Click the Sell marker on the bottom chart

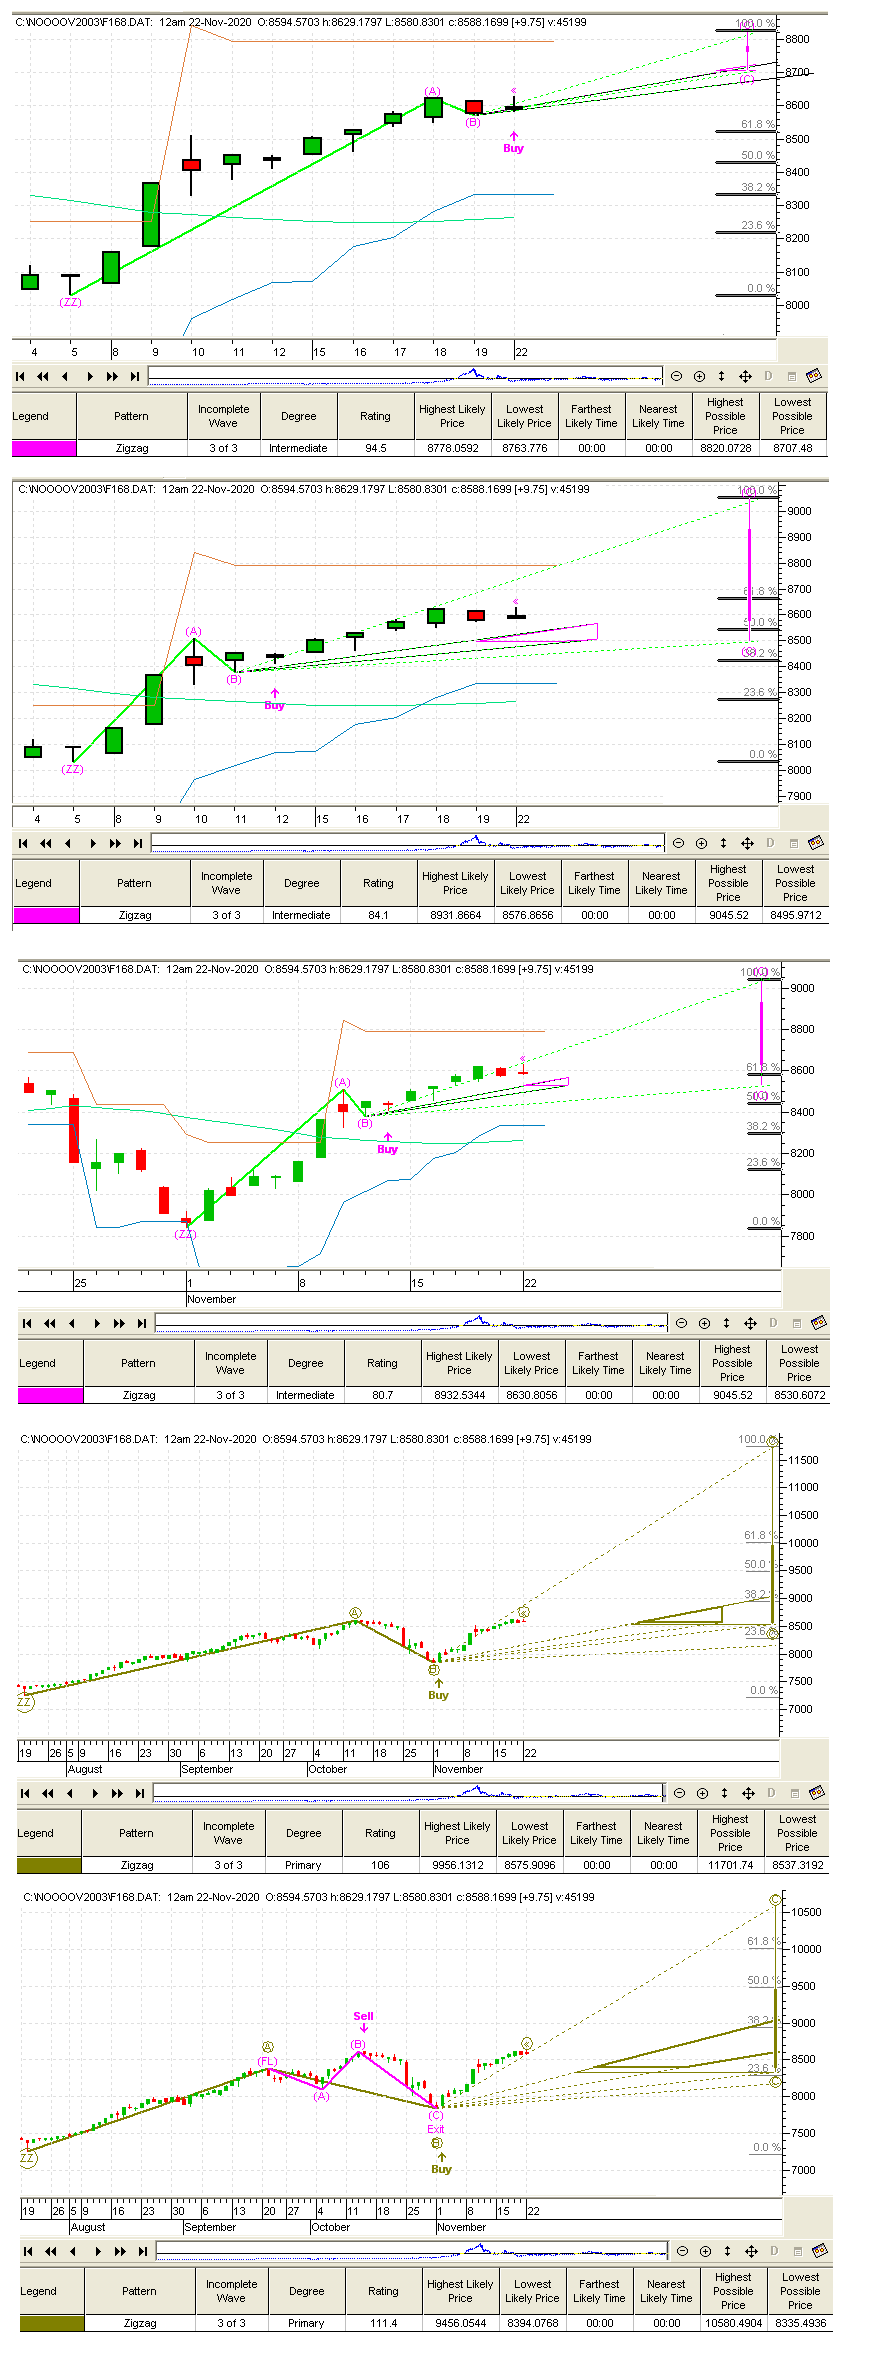coord(363,2016)
